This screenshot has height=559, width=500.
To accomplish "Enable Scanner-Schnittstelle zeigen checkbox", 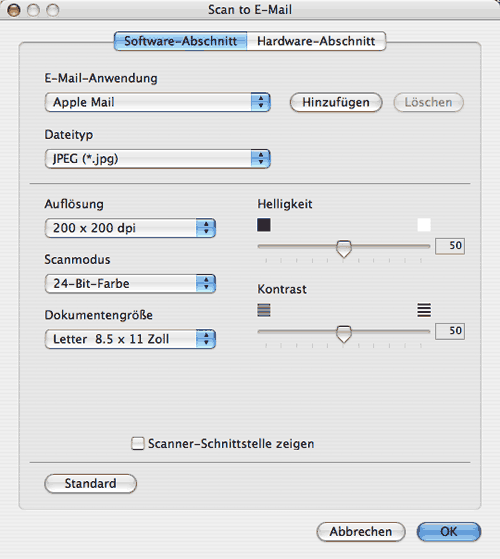I will [x=138, y=443].
